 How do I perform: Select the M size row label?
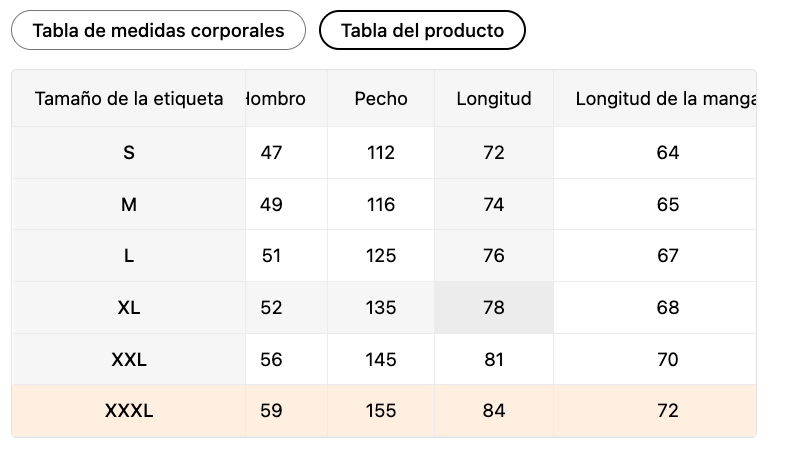click(x=129, y=205)
